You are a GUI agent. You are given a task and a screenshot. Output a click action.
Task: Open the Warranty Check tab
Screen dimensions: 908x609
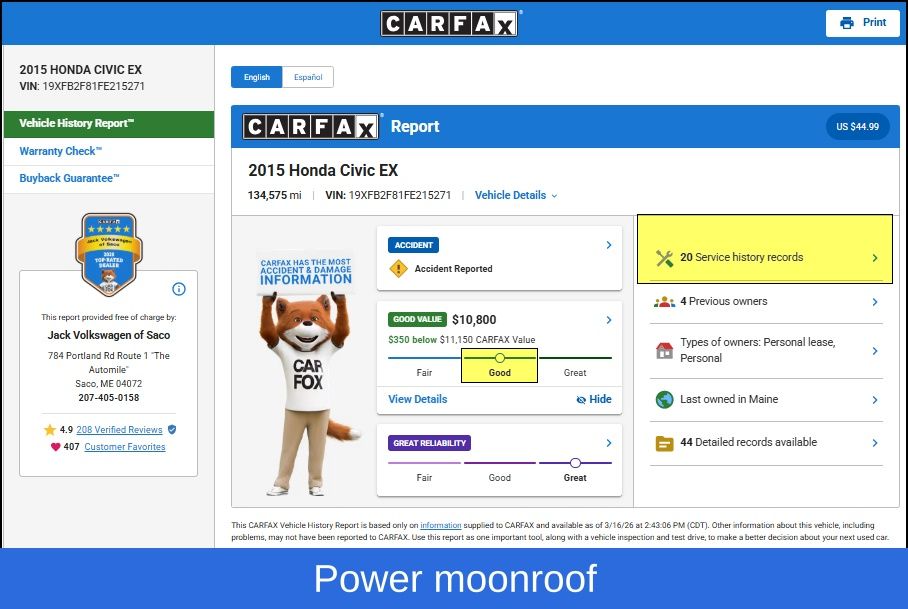[60, 151]
